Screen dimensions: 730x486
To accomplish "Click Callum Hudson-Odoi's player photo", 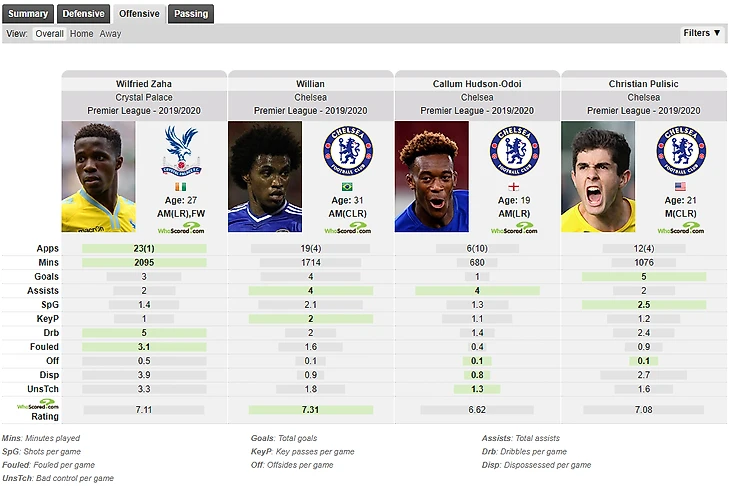I will click(x=432, y=176).
